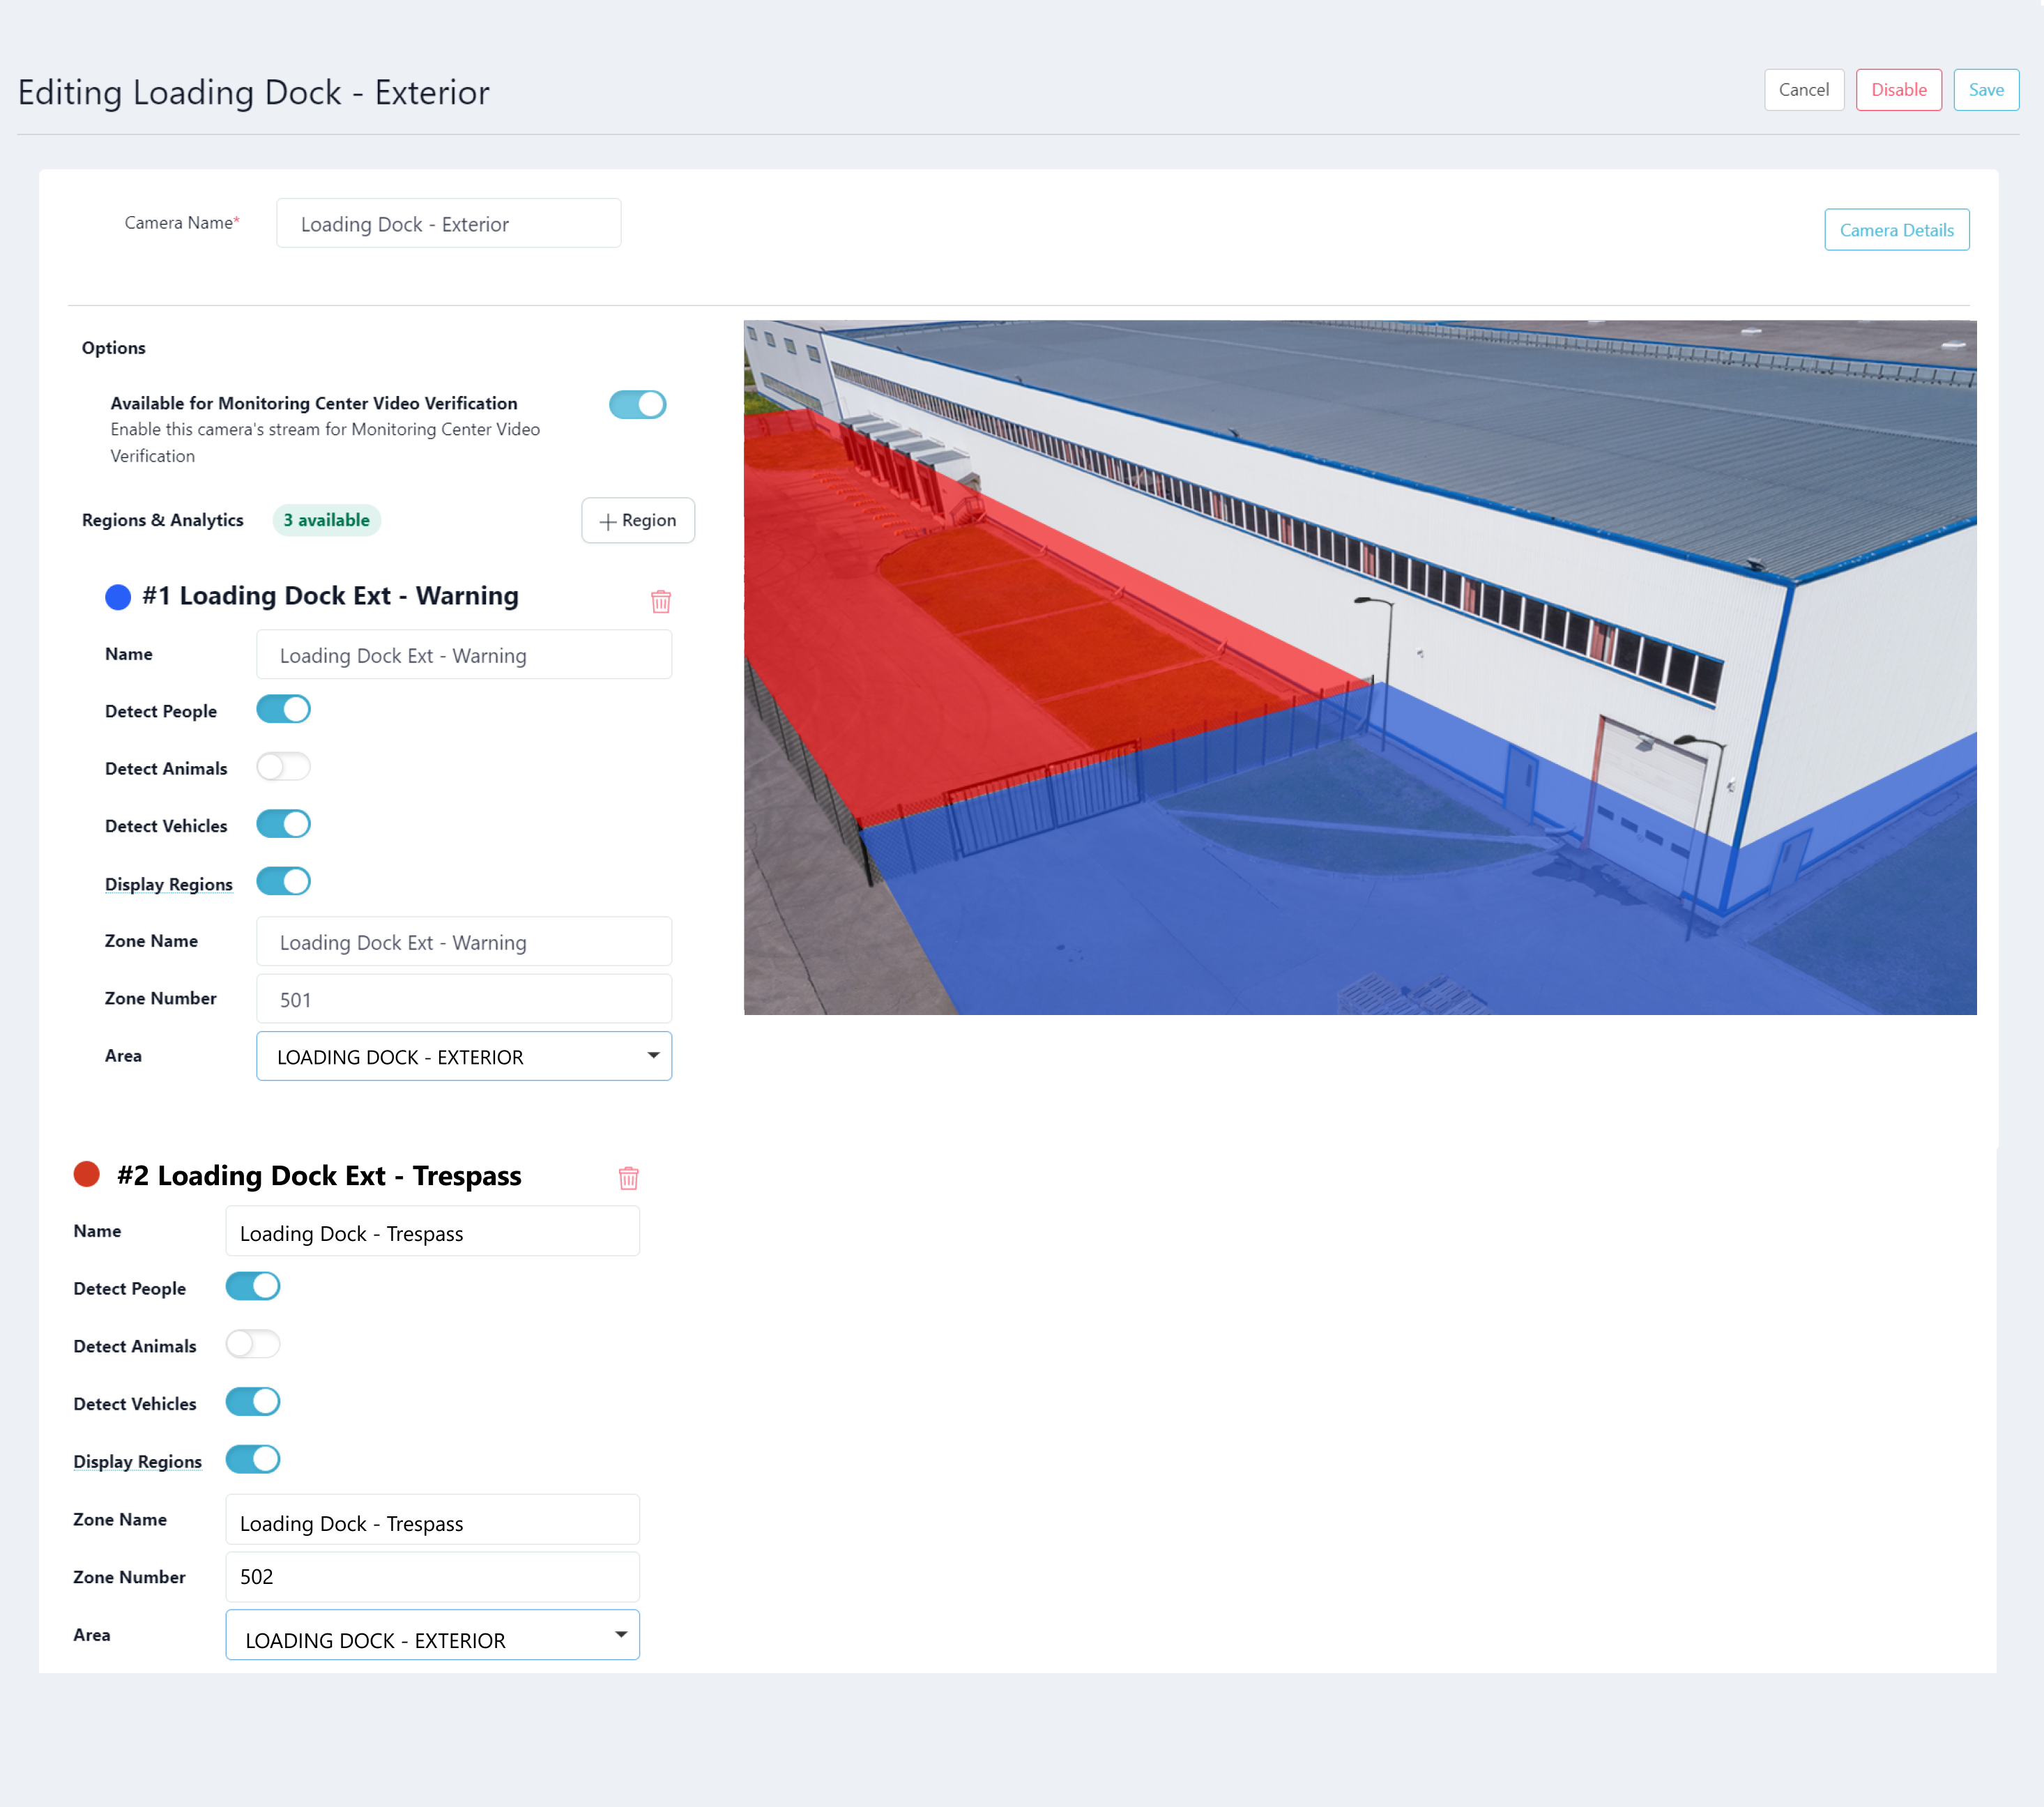
Task: Save the camera settings
Action: coord(1986,90)
